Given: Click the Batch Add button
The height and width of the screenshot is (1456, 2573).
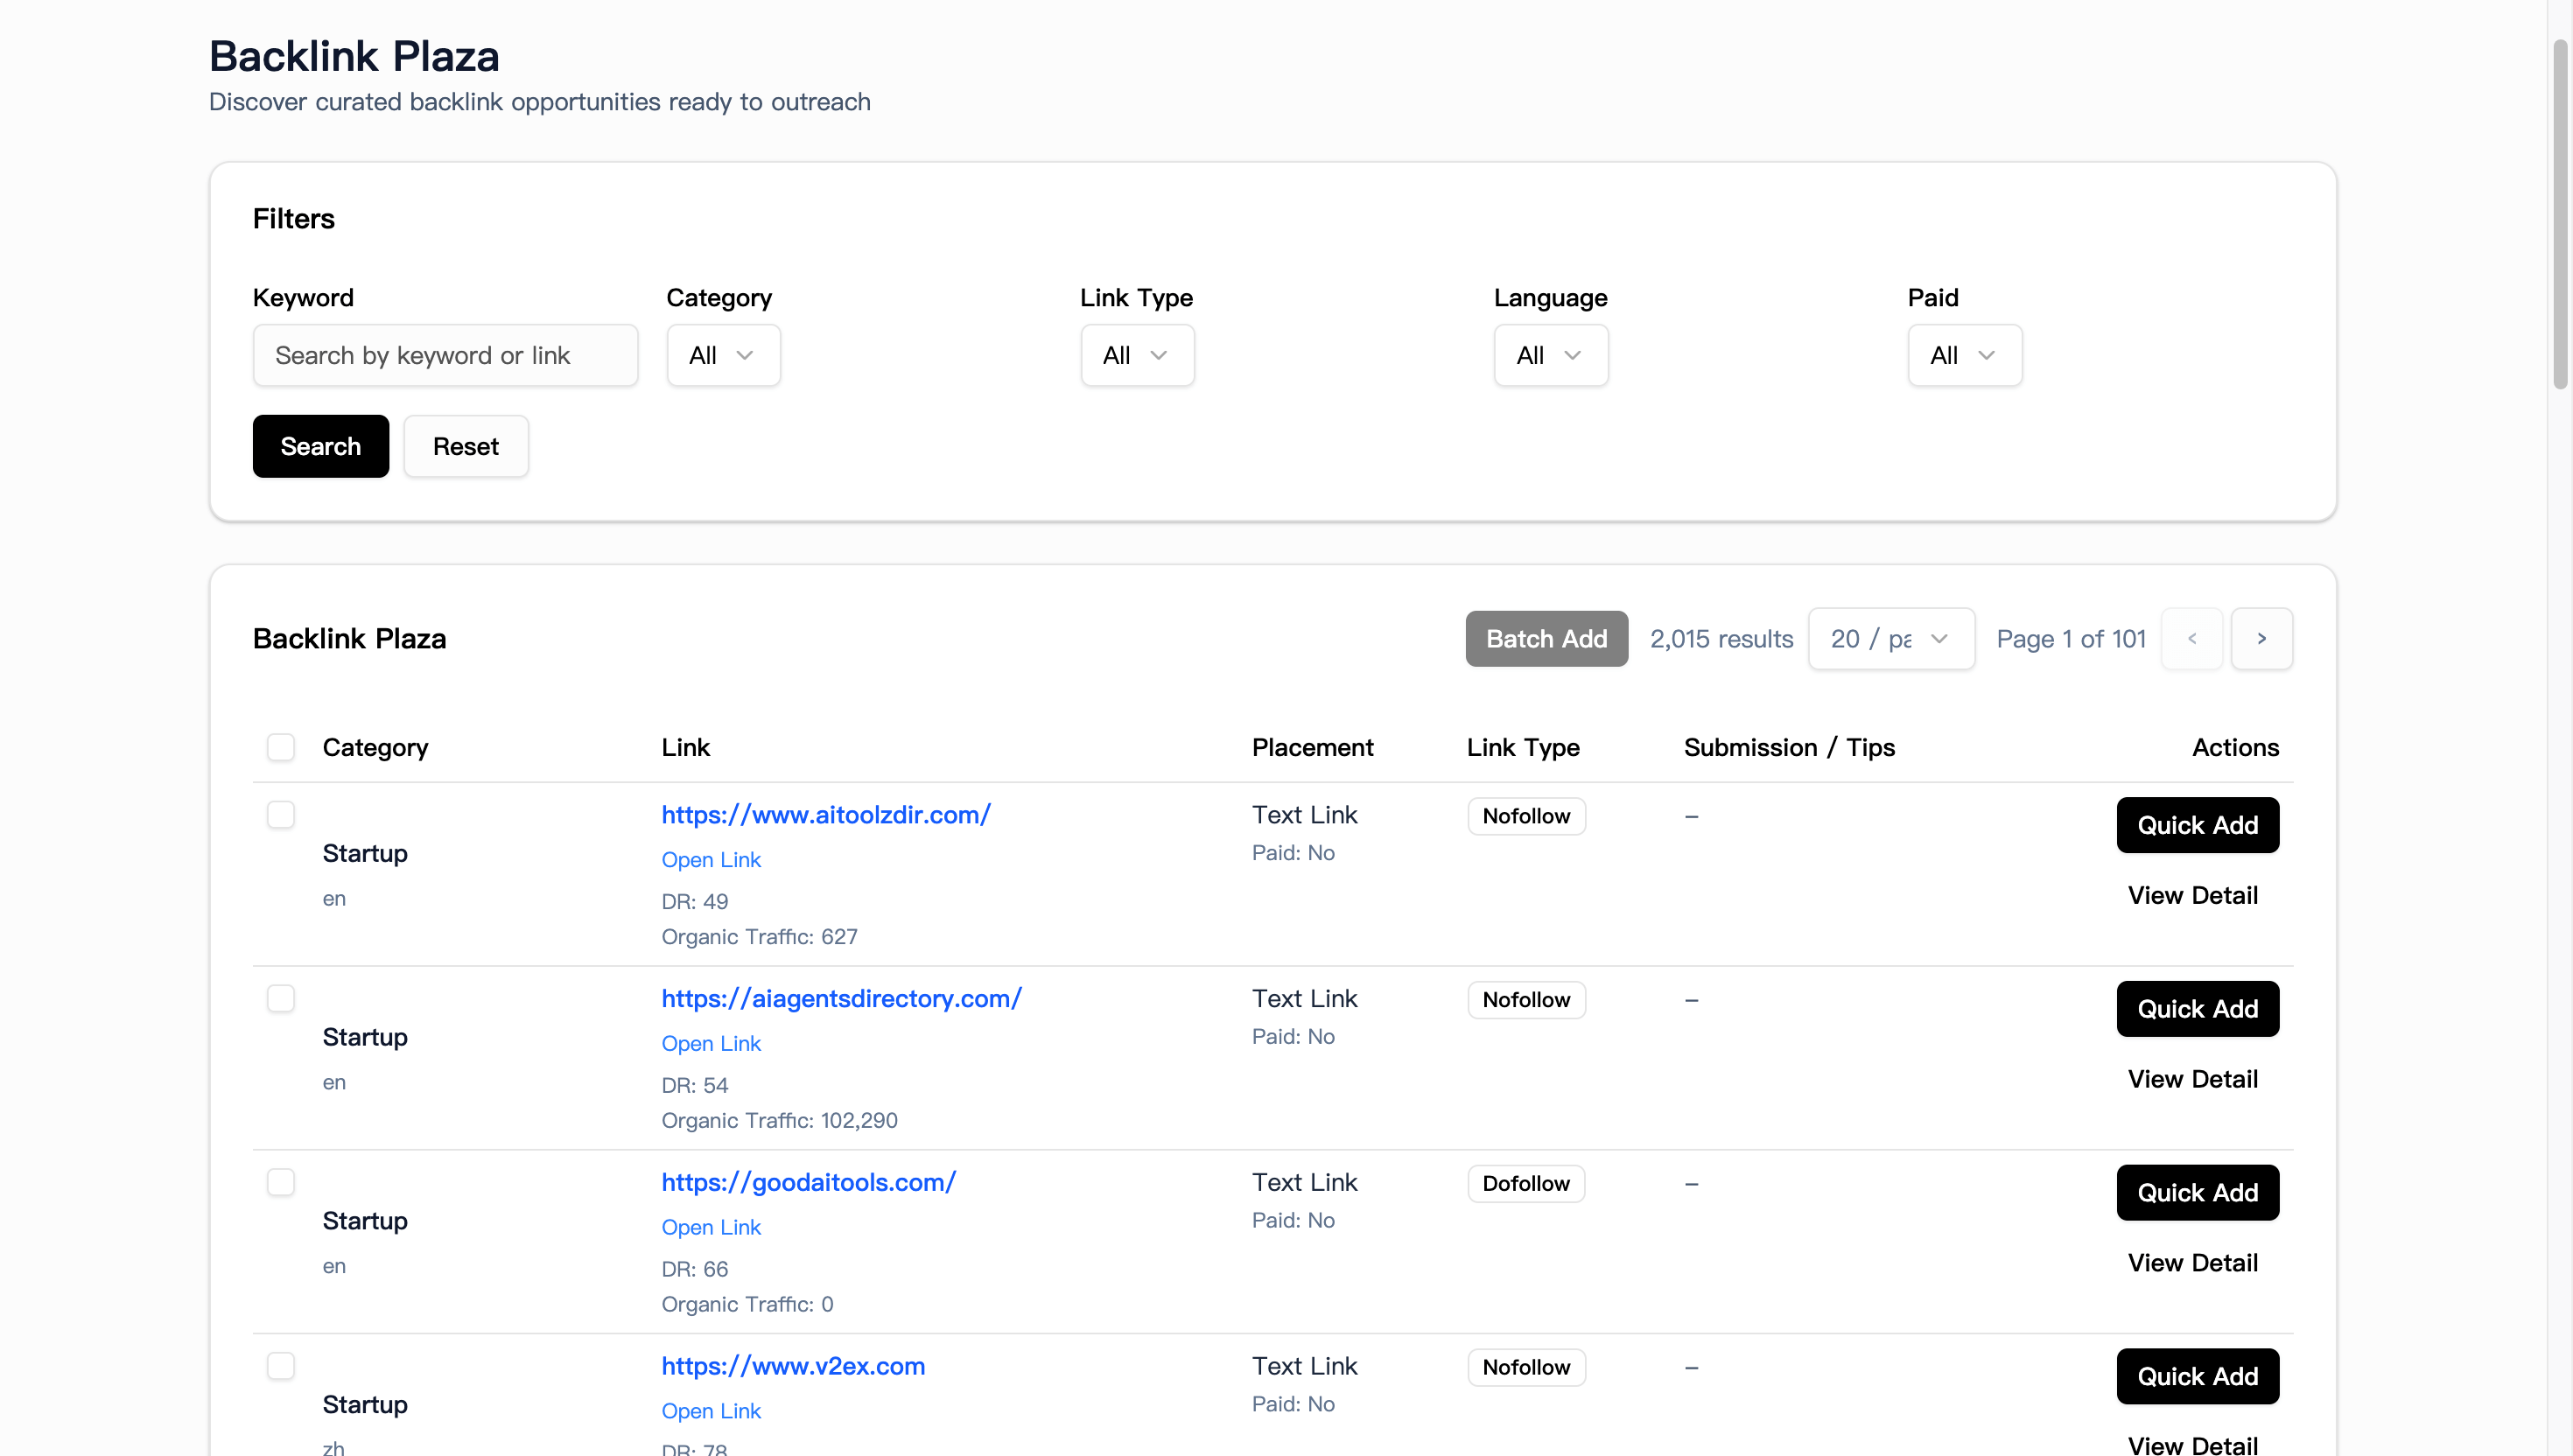Looking at the screenshot, I should tap(1545, 638).
